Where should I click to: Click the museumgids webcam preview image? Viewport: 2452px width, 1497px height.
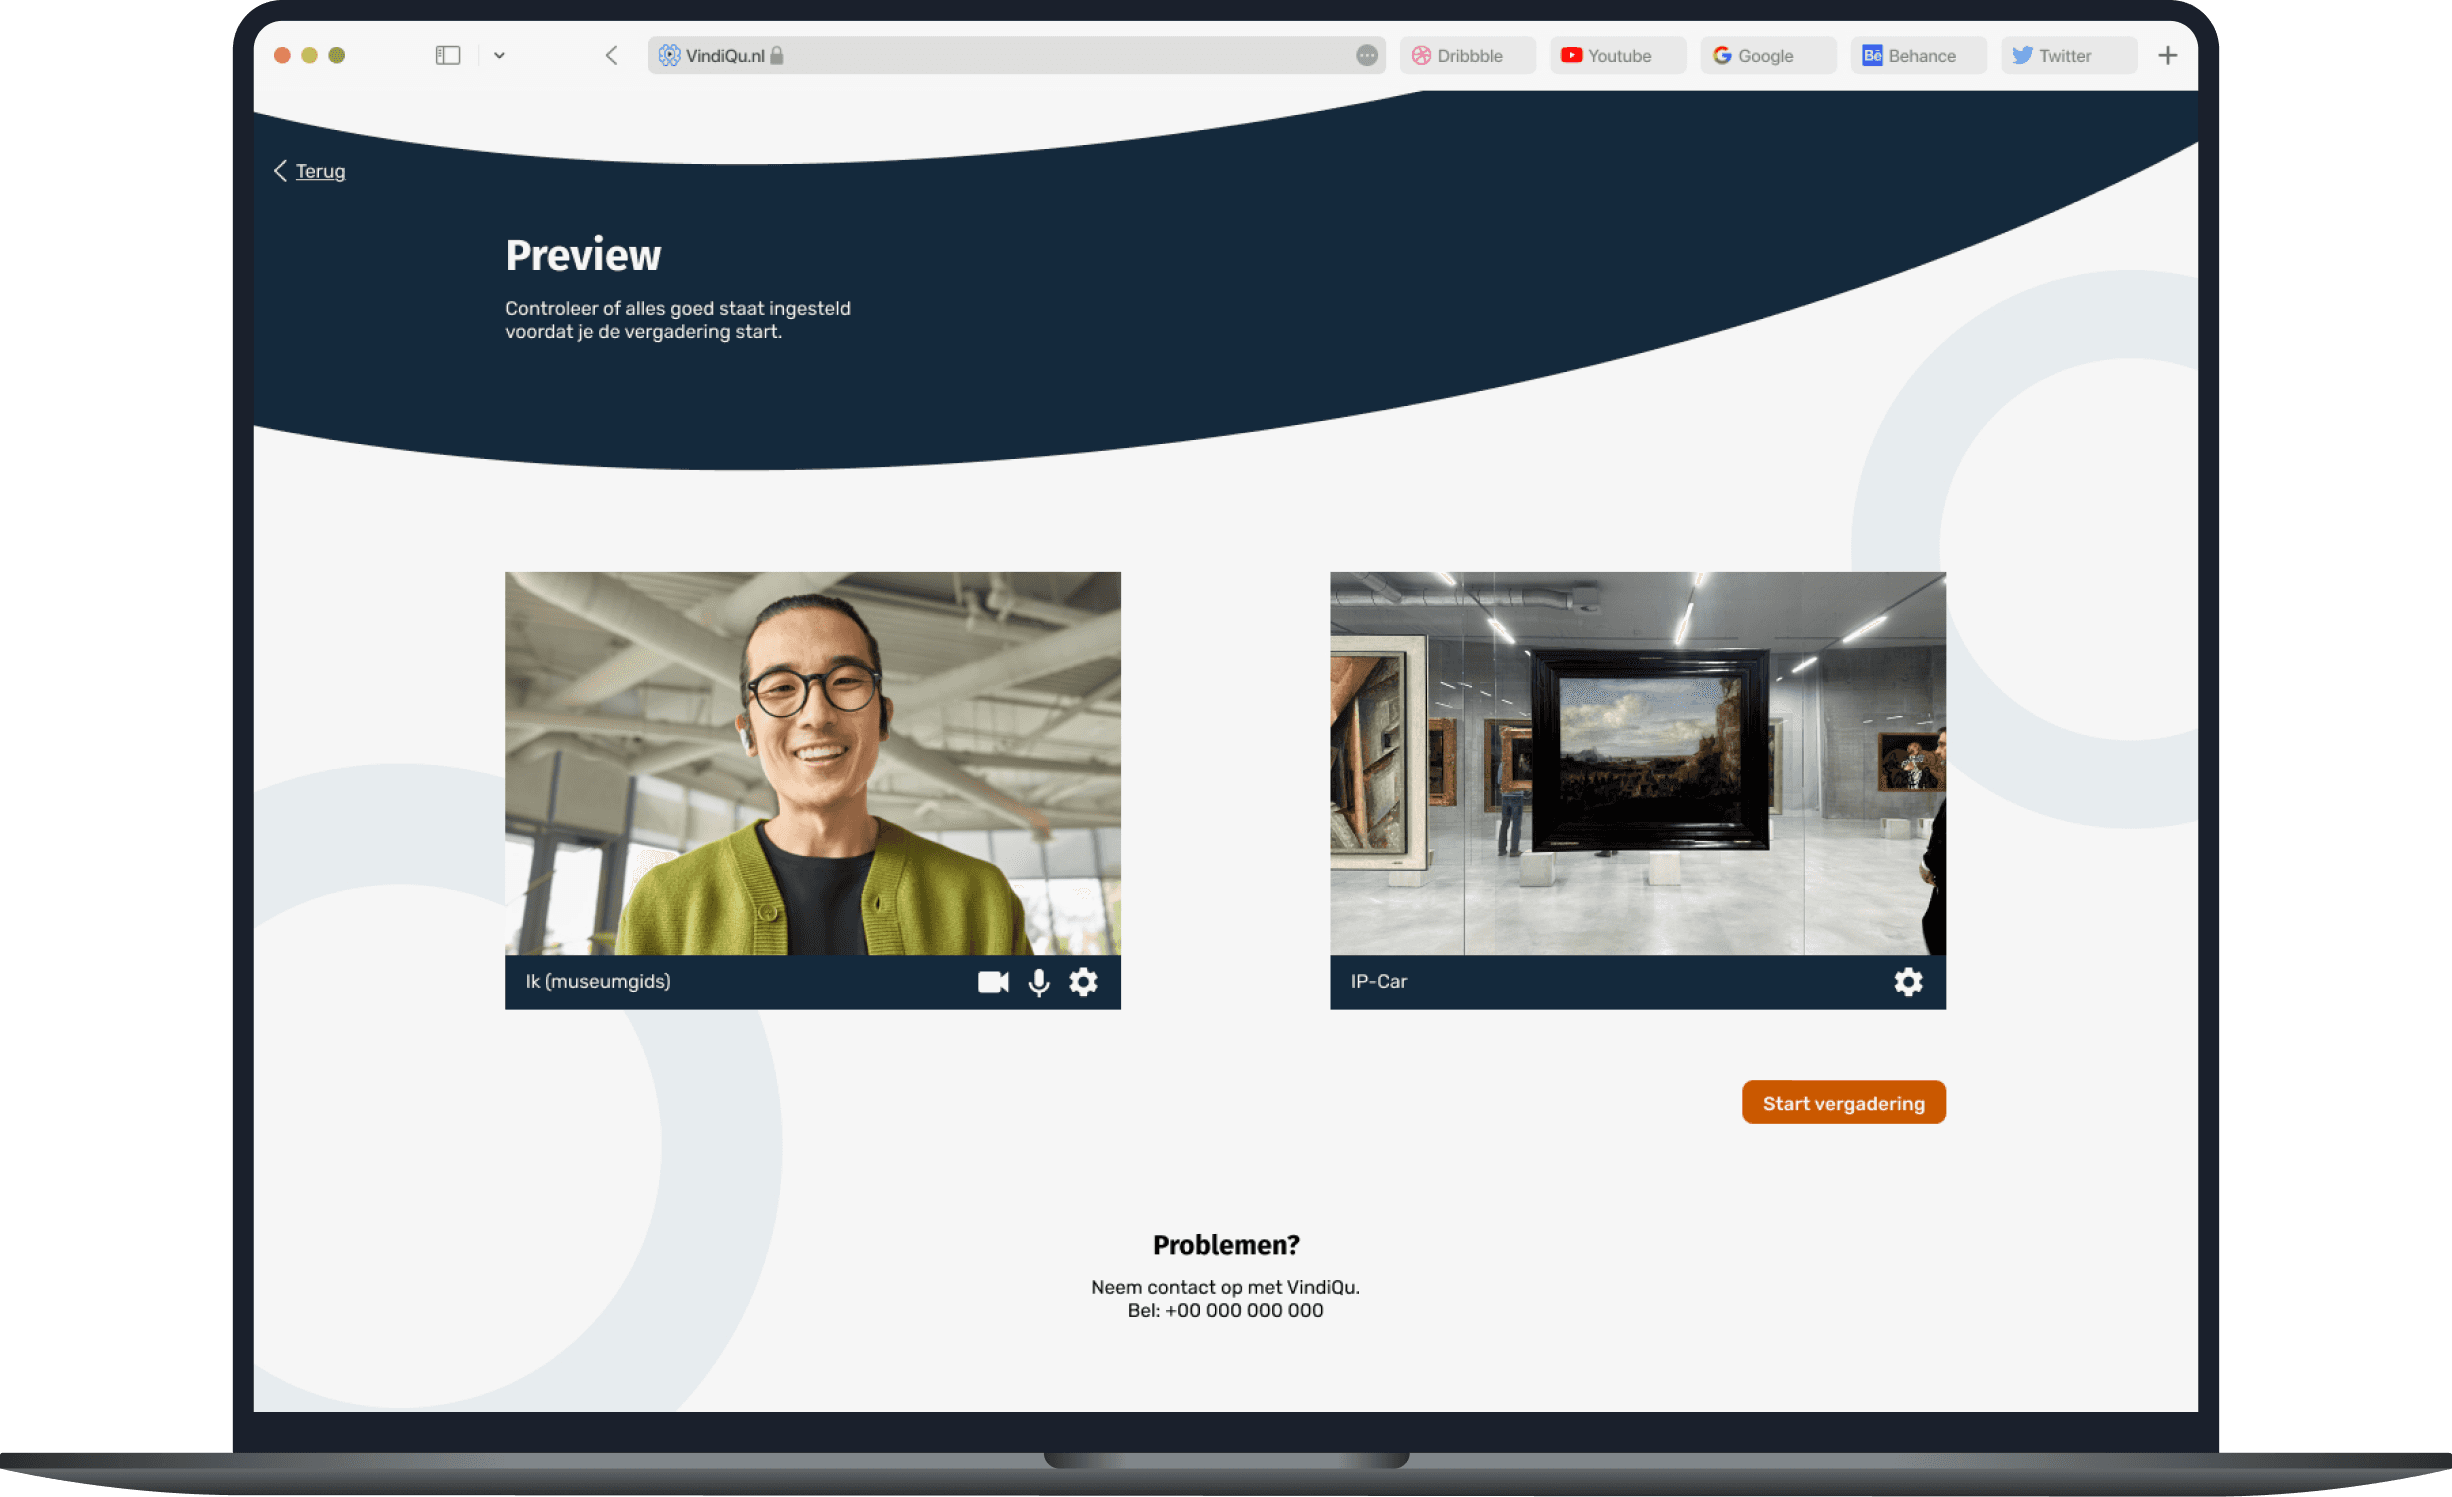pyautogui.click(x=812, y=763)
